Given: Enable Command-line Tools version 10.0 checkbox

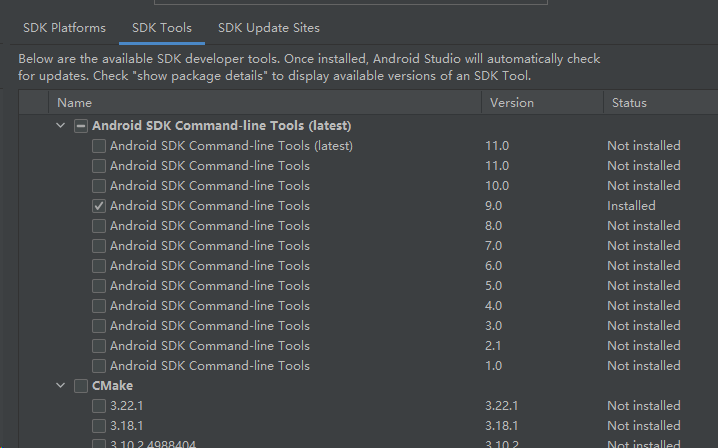Looking at the screenshot, I should click(99, 186).
